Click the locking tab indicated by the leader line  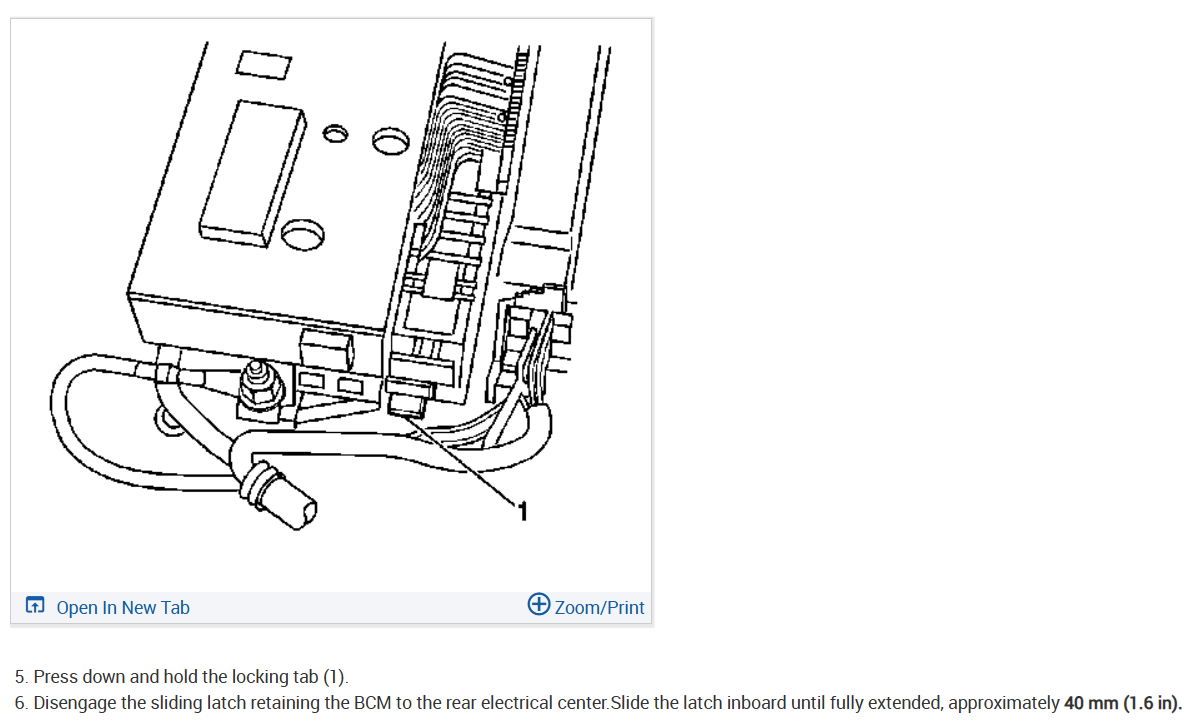pos(407,404)
